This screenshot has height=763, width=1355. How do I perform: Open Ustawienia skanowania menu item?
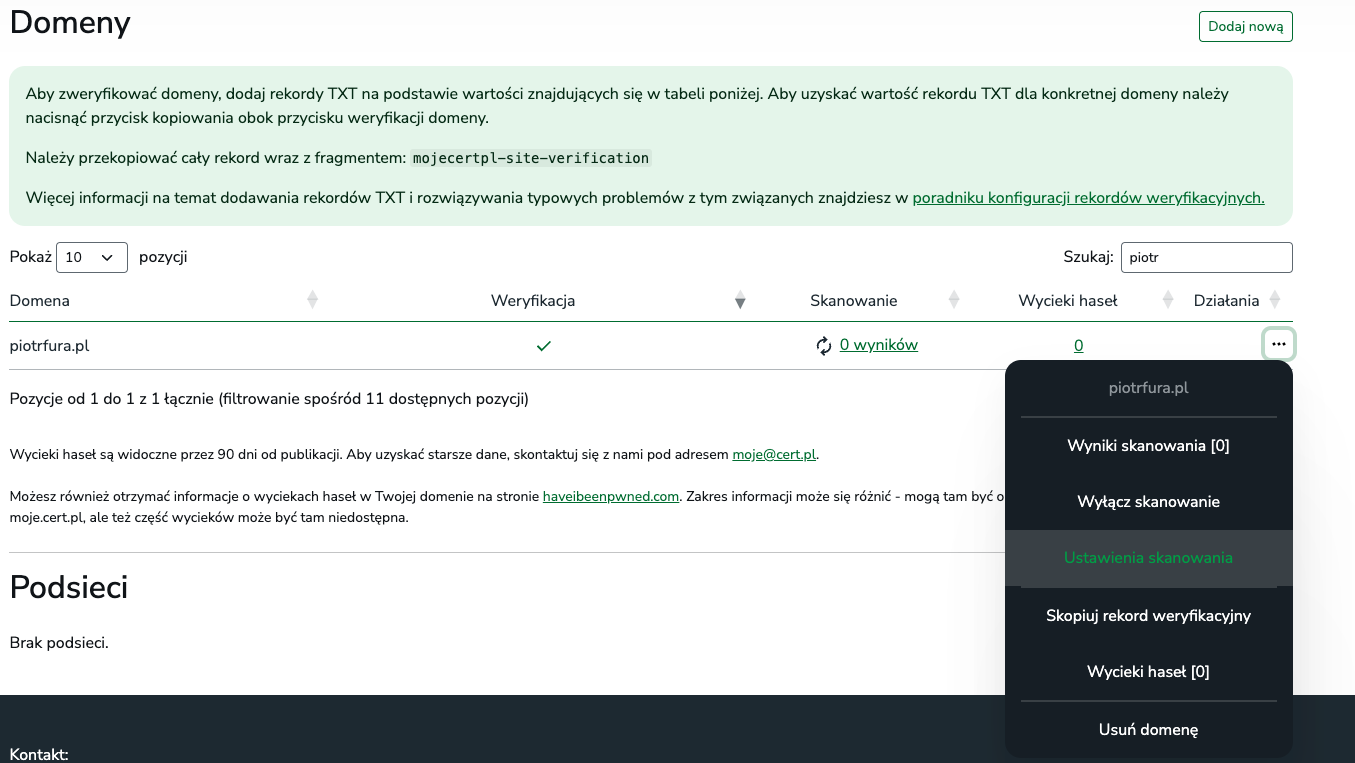tap(1148, 558)
